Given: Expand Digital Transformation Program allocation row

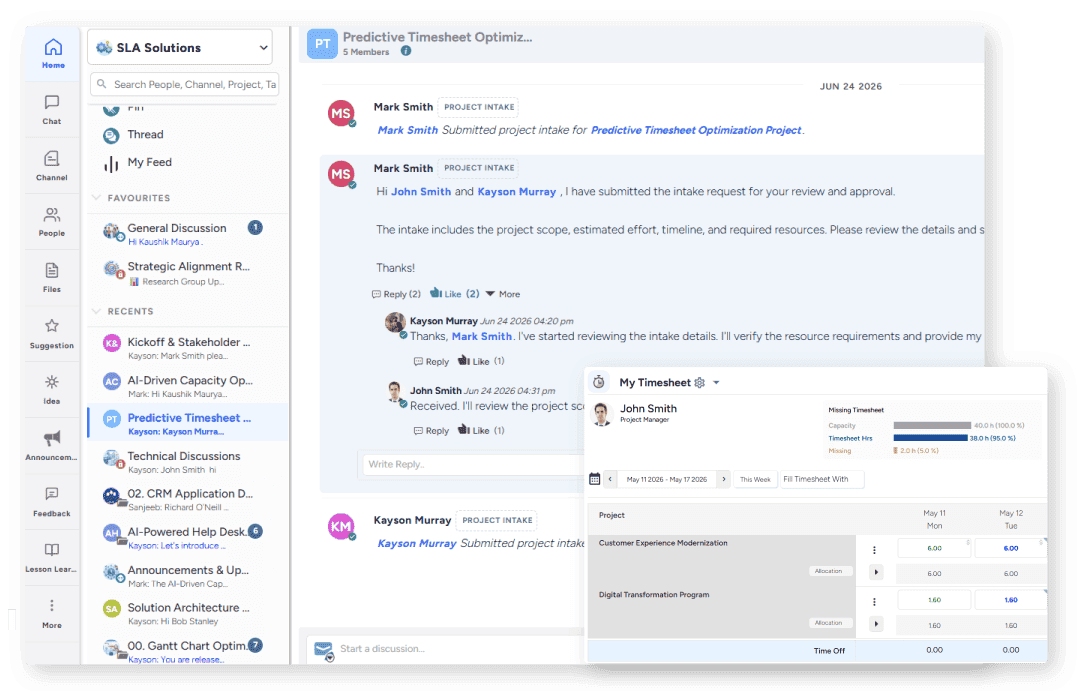Looking at the screenshot, I should pyautogui.click(x=876, y=624).
